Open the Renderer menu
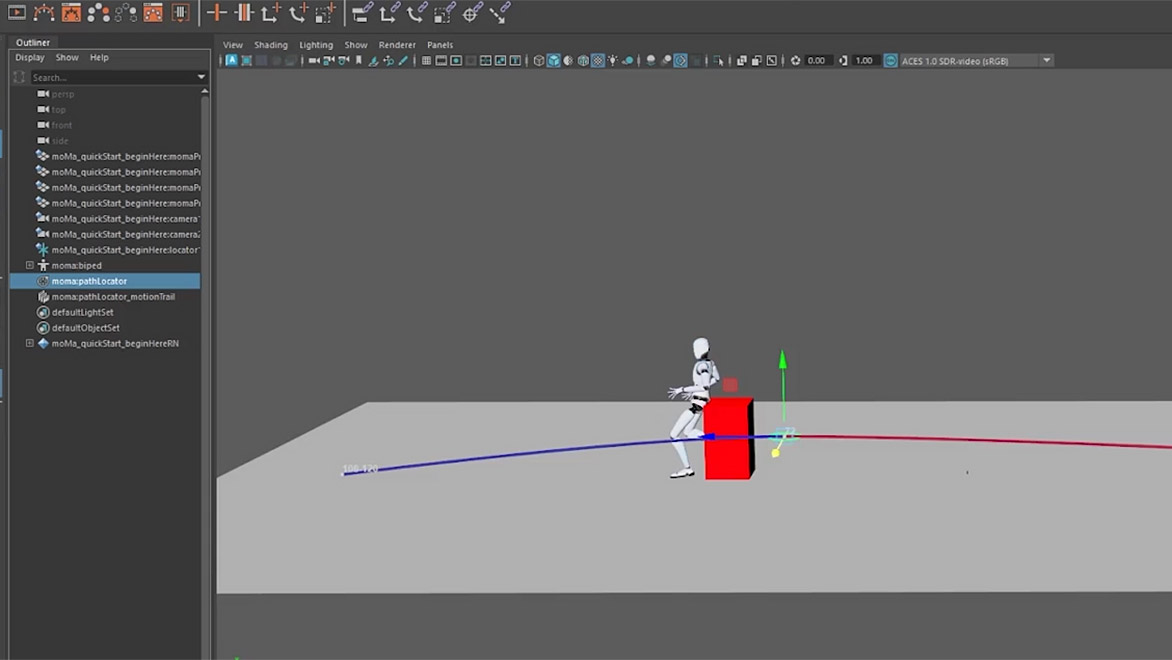Screen dimensions: 1172x660 click(397, 45)
